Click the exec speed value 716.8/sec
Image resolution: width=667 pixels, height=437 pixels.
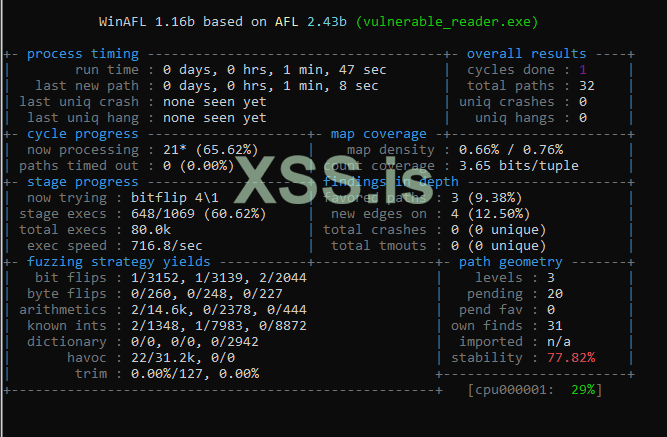166,246
